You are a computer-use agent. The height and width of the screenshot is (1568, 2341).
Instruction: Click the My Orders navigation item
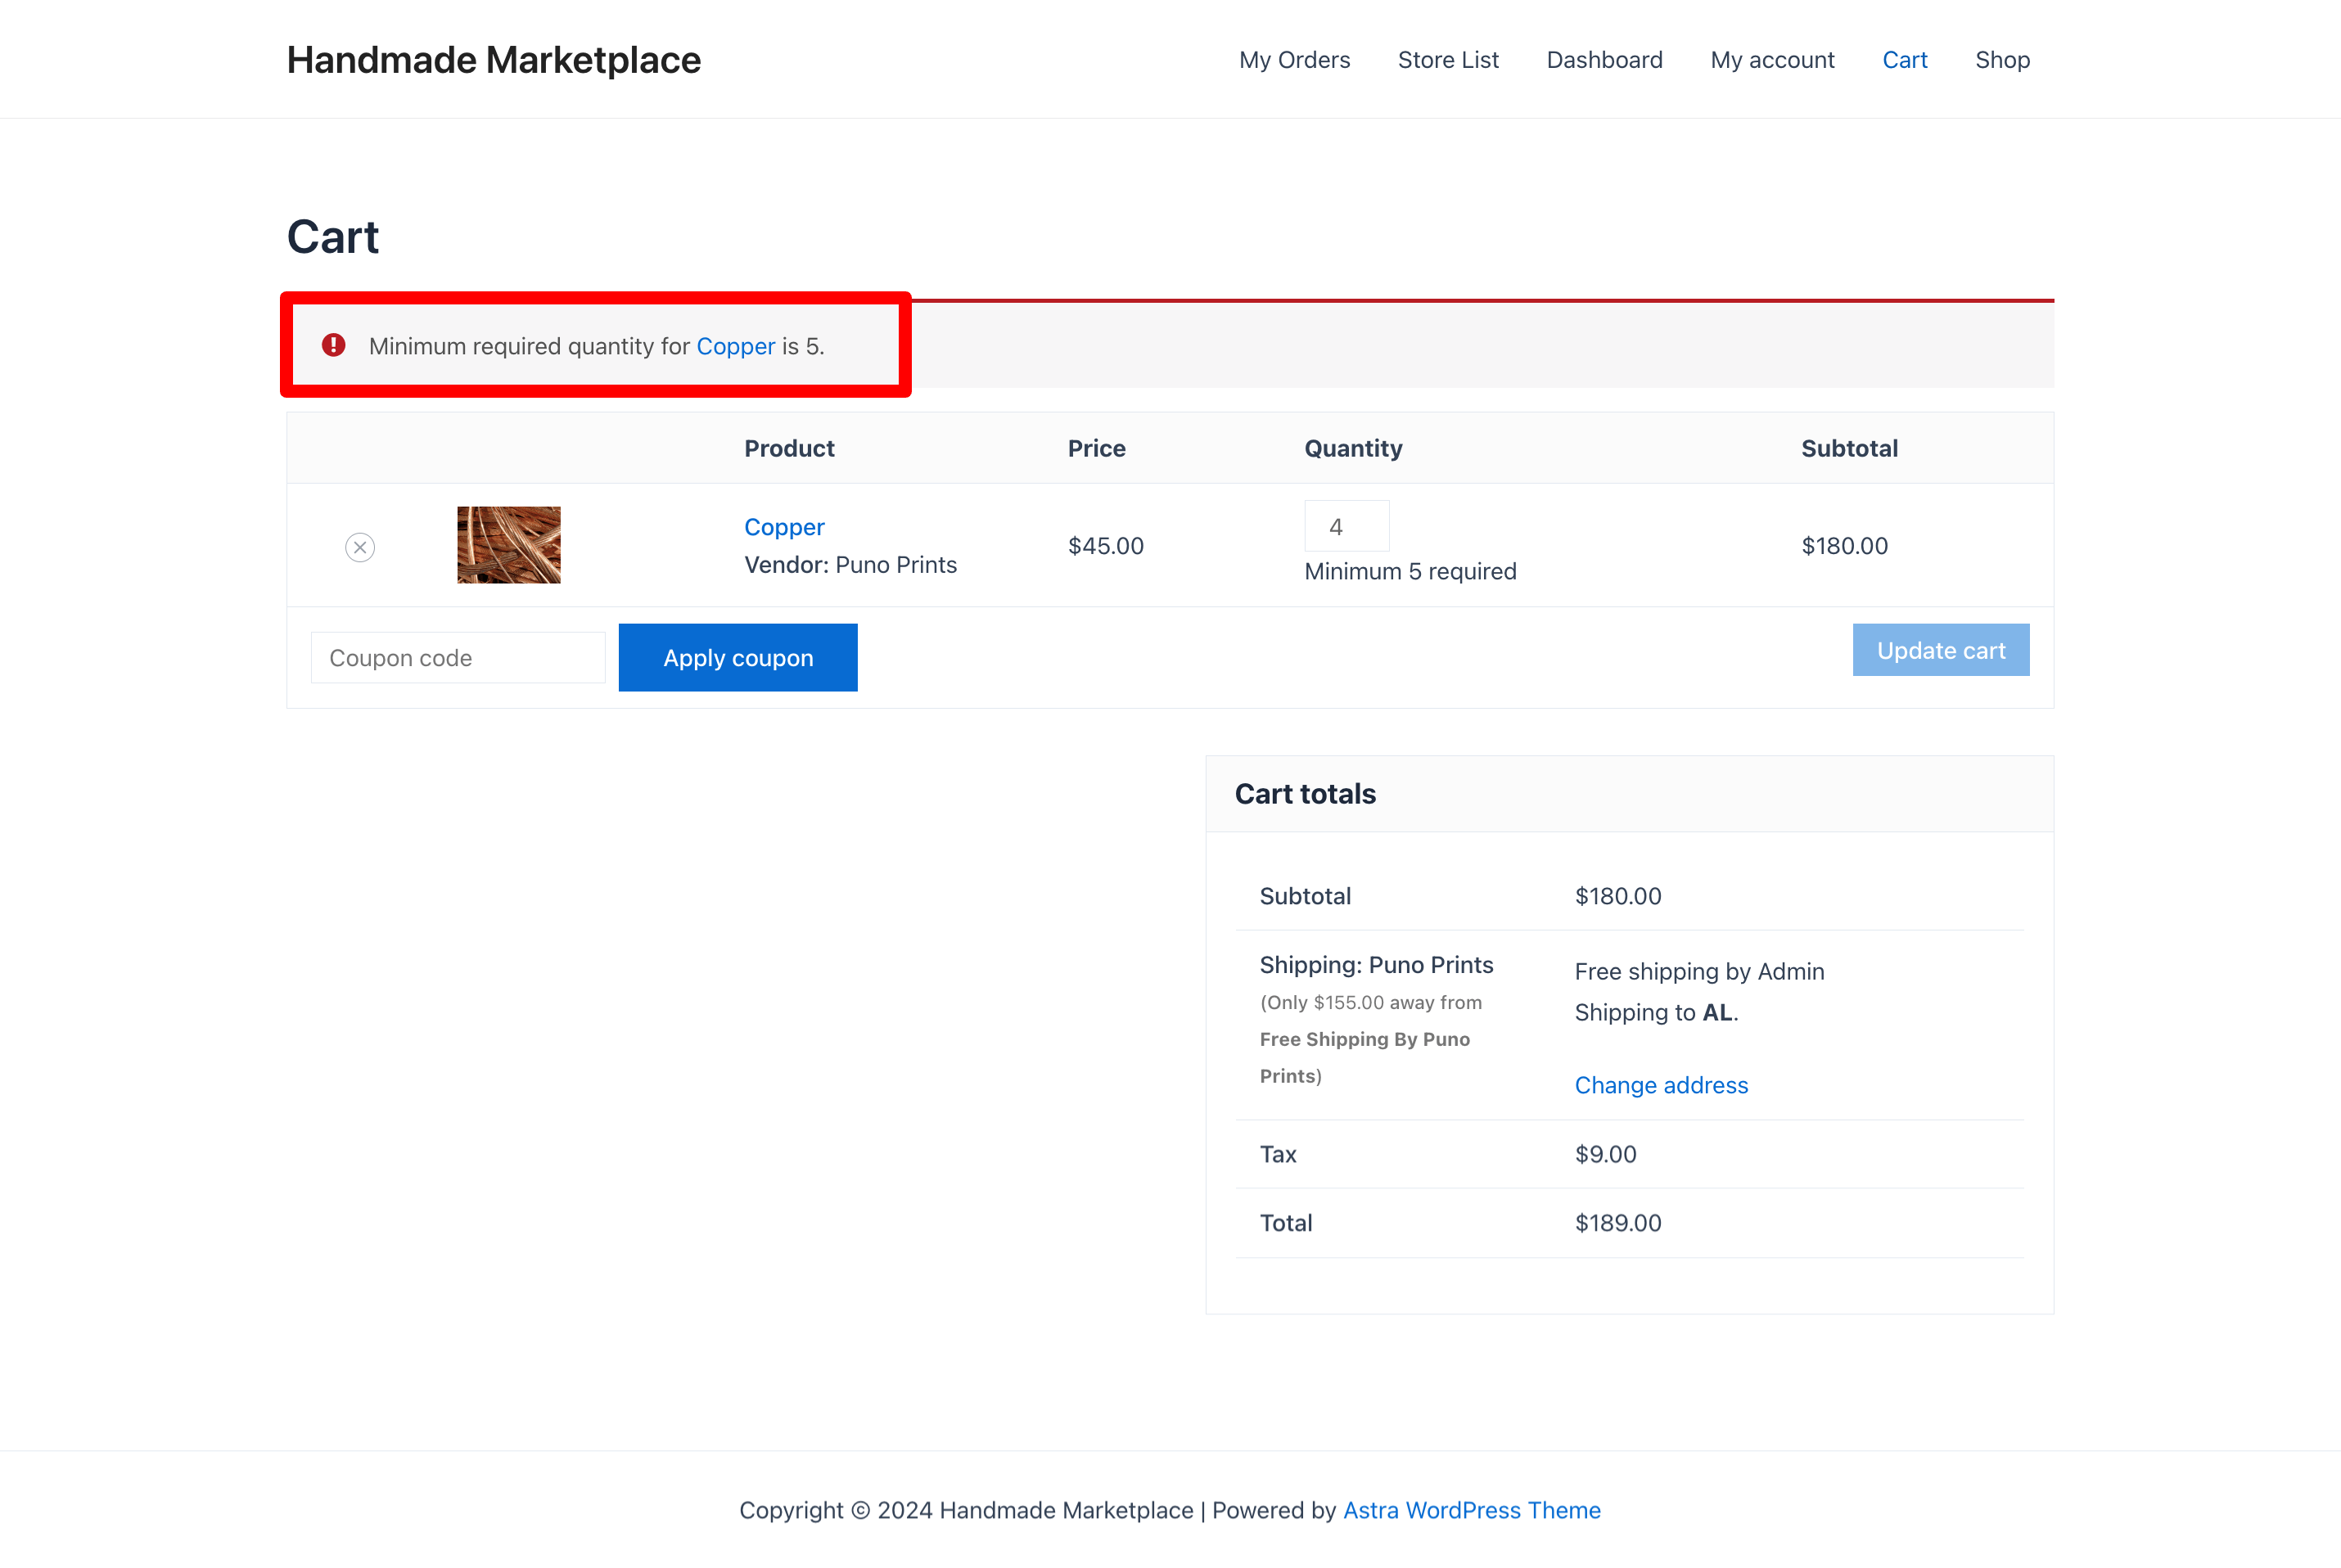click(x=1295, y=60)
